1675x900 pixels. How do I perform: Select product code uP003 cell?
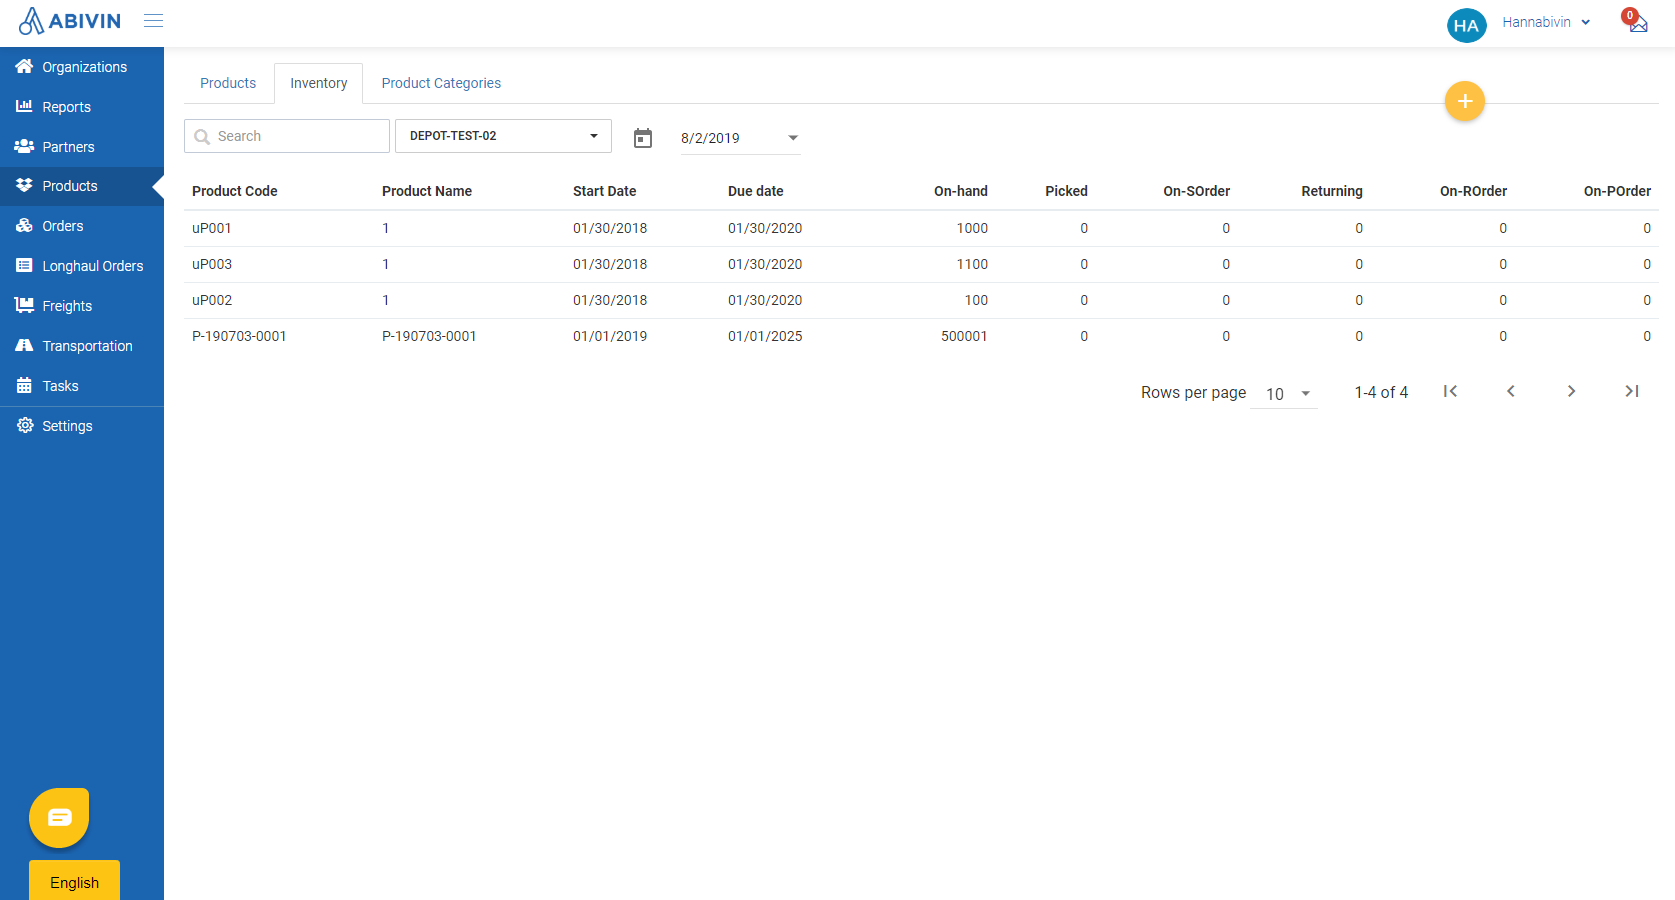[x=212, y=264]
